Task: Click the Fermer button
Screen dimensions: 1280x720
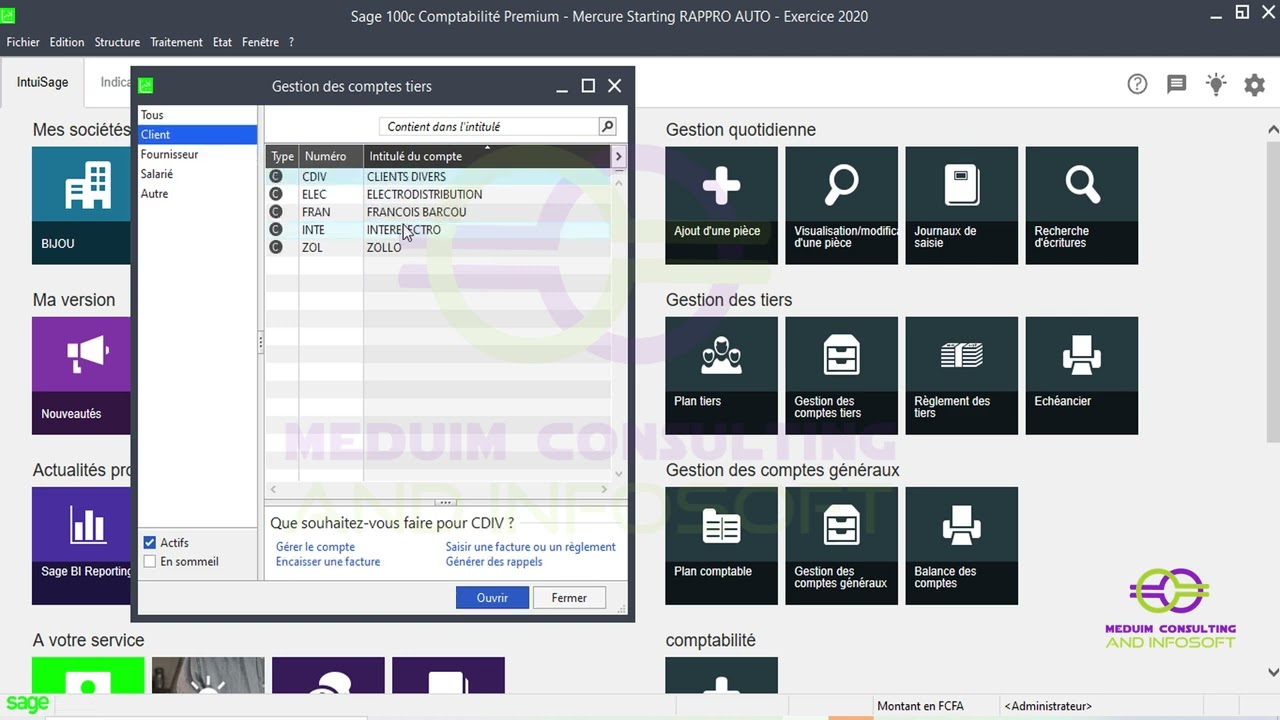Action: tap(569, 597)
